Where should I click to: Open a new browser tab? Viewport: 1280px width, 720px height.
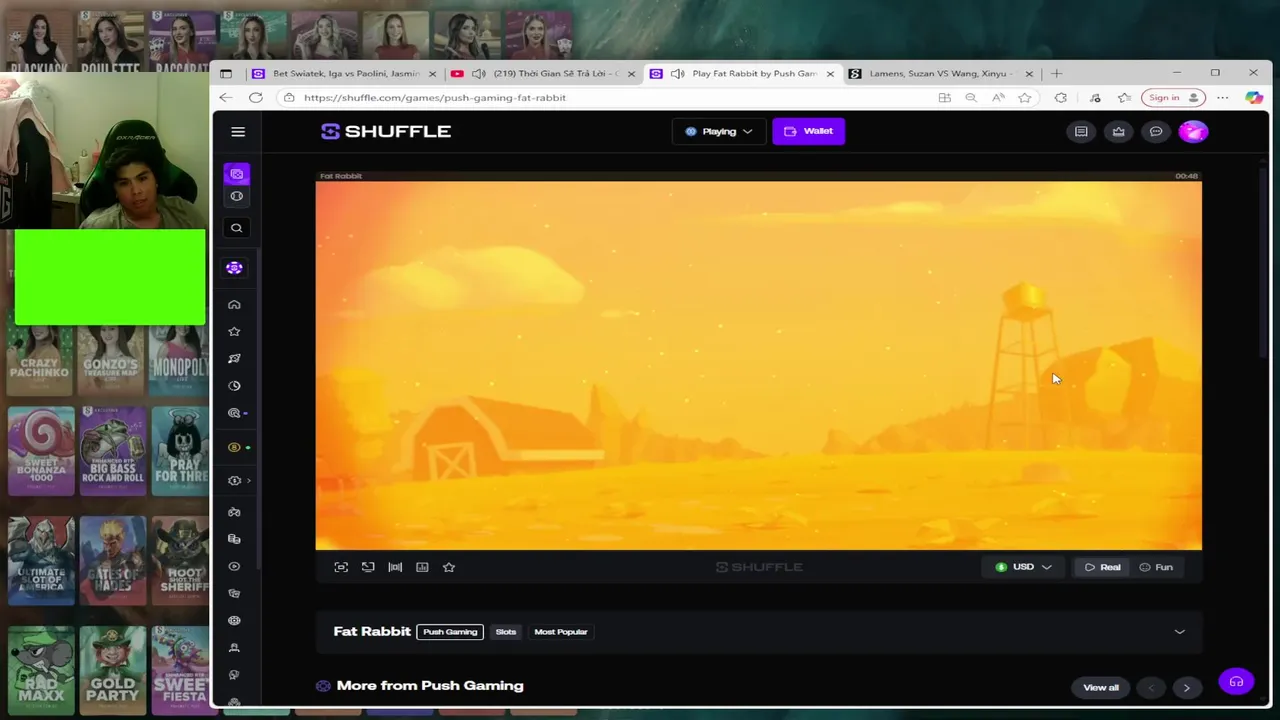pyautogui.click(x=1056, y=73)
